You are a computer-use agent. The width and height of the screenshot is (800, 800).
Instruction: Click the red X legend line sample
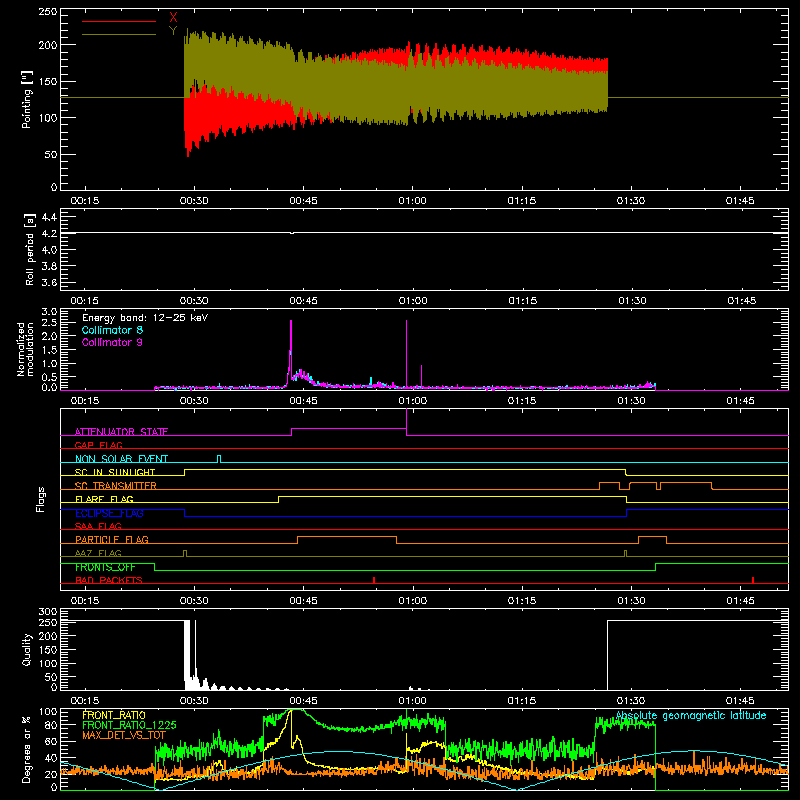[119, 21]
